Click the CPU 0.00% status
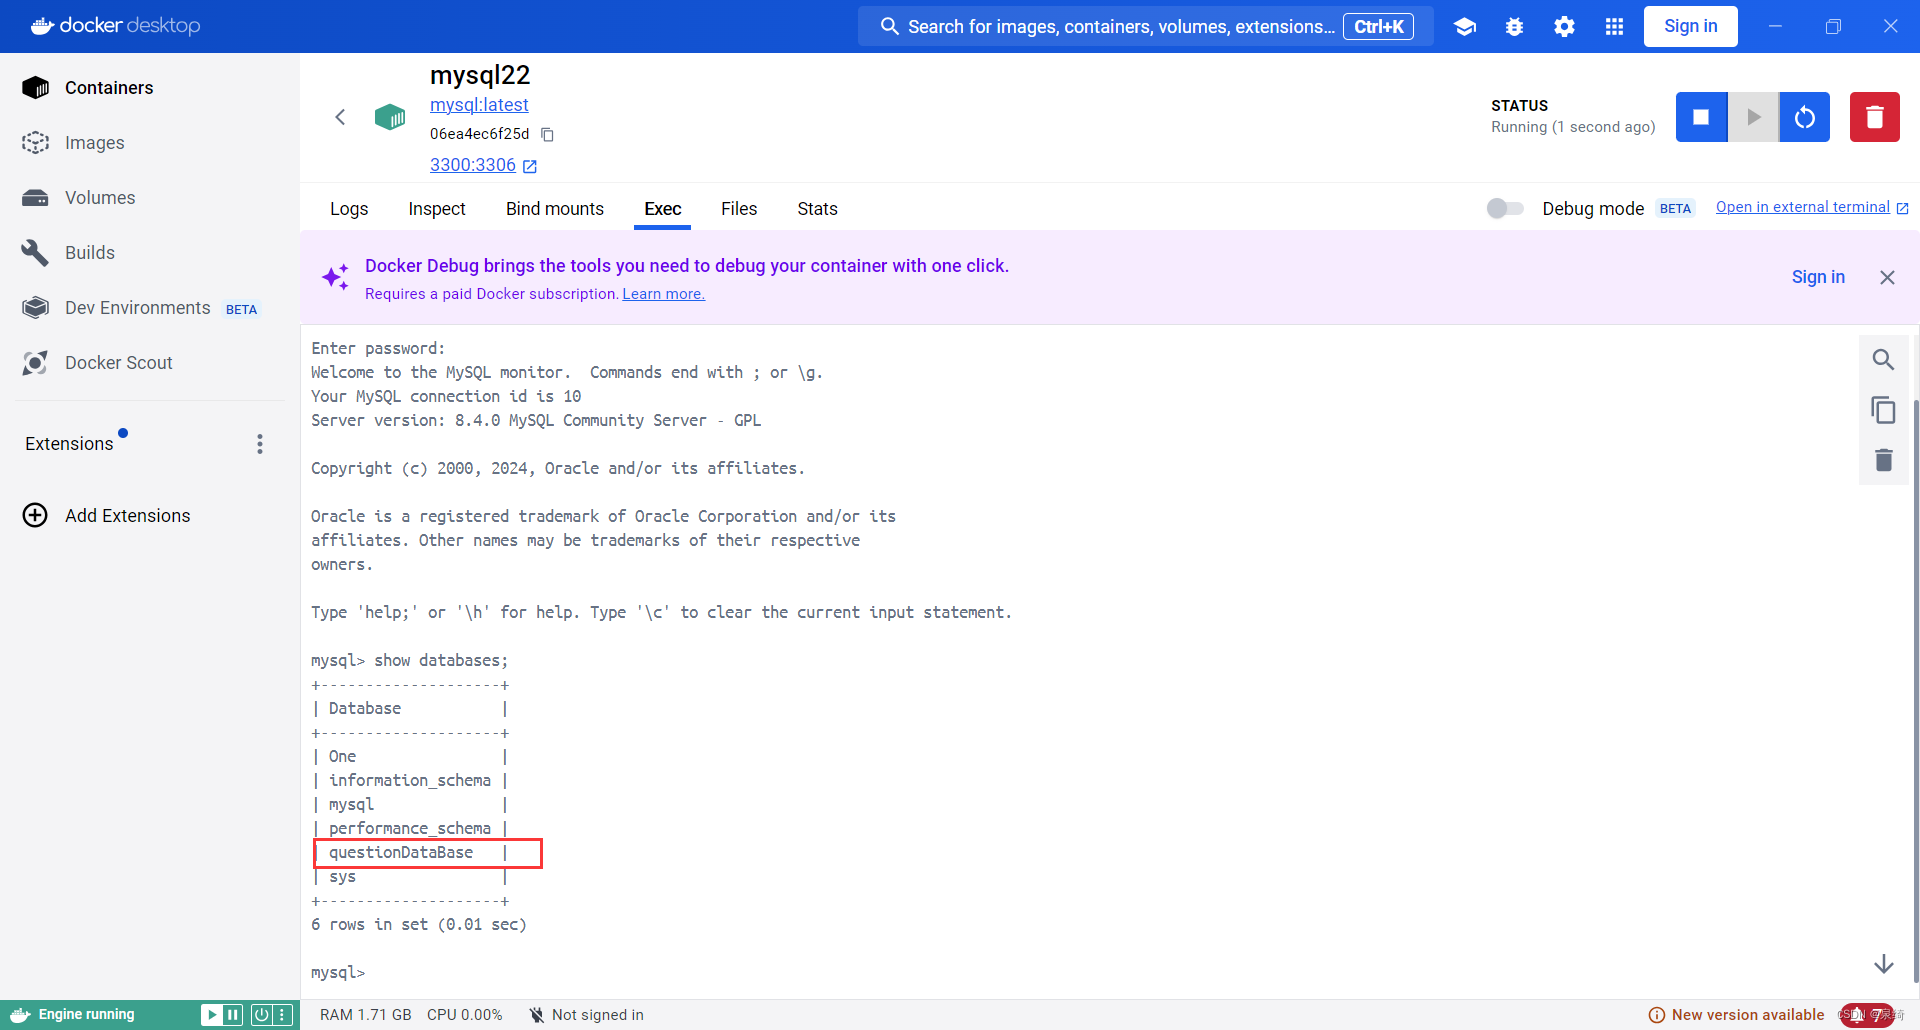The width and height of the screenshot is (1920, 1030). tap(465, 1015)
